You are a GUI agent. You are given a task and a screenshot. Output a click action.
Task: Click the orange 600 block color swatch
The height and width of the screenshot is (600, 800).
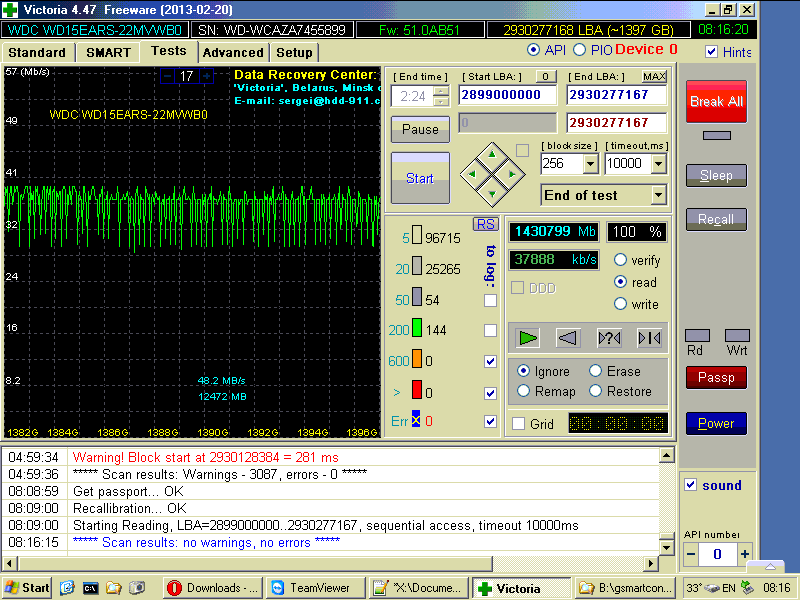pos(417,359)
